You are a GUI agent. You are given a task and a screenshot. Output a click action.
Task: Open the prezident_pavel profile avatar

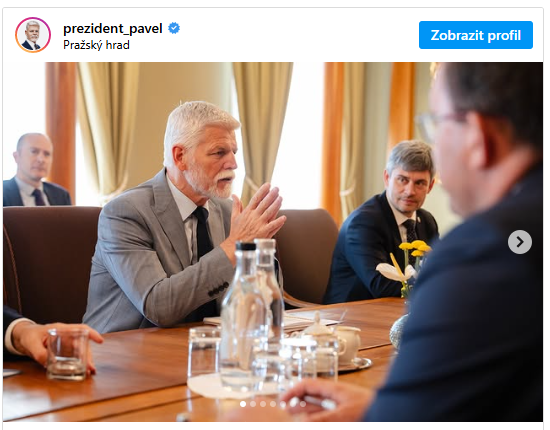click(33, 35)
